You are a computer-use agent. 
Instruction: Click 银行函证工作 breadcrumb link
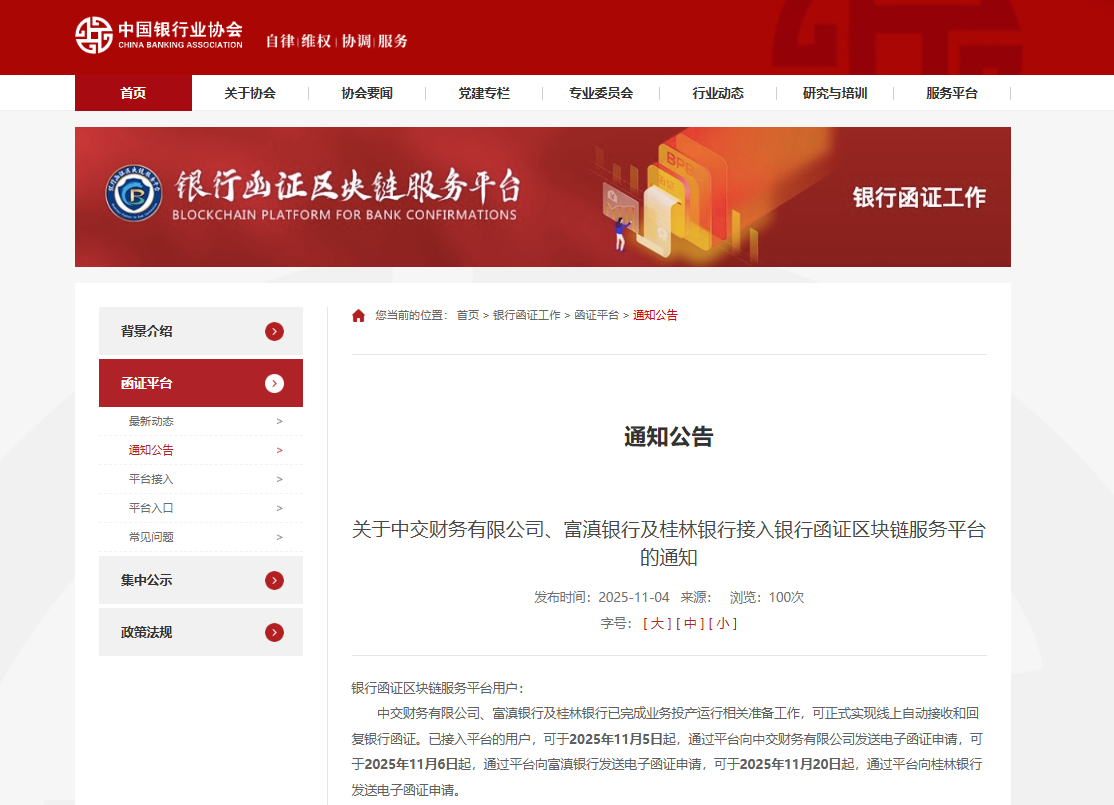point(526,315)
